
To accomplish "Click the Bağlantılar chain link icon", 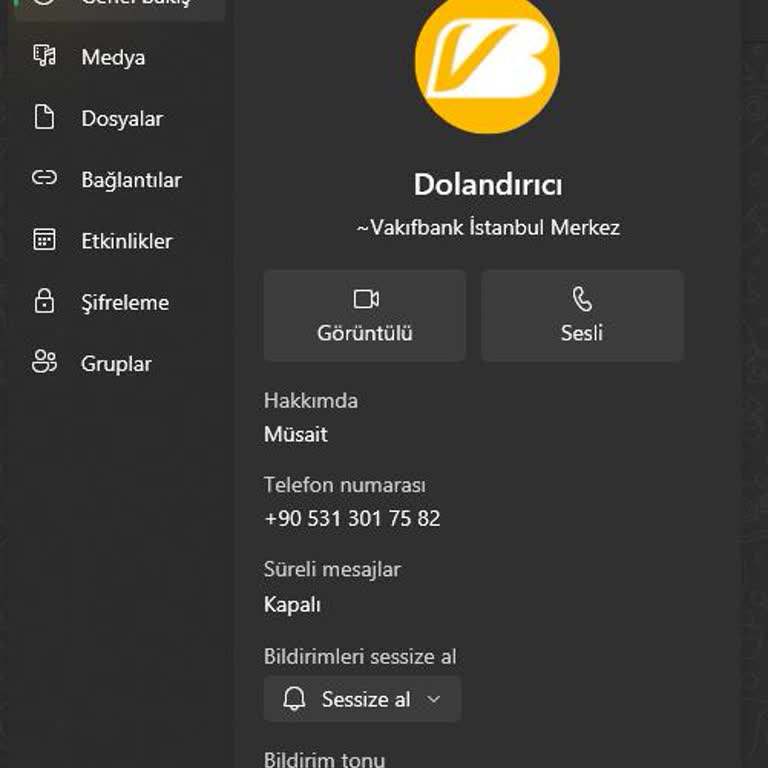I will pos(44,178).
